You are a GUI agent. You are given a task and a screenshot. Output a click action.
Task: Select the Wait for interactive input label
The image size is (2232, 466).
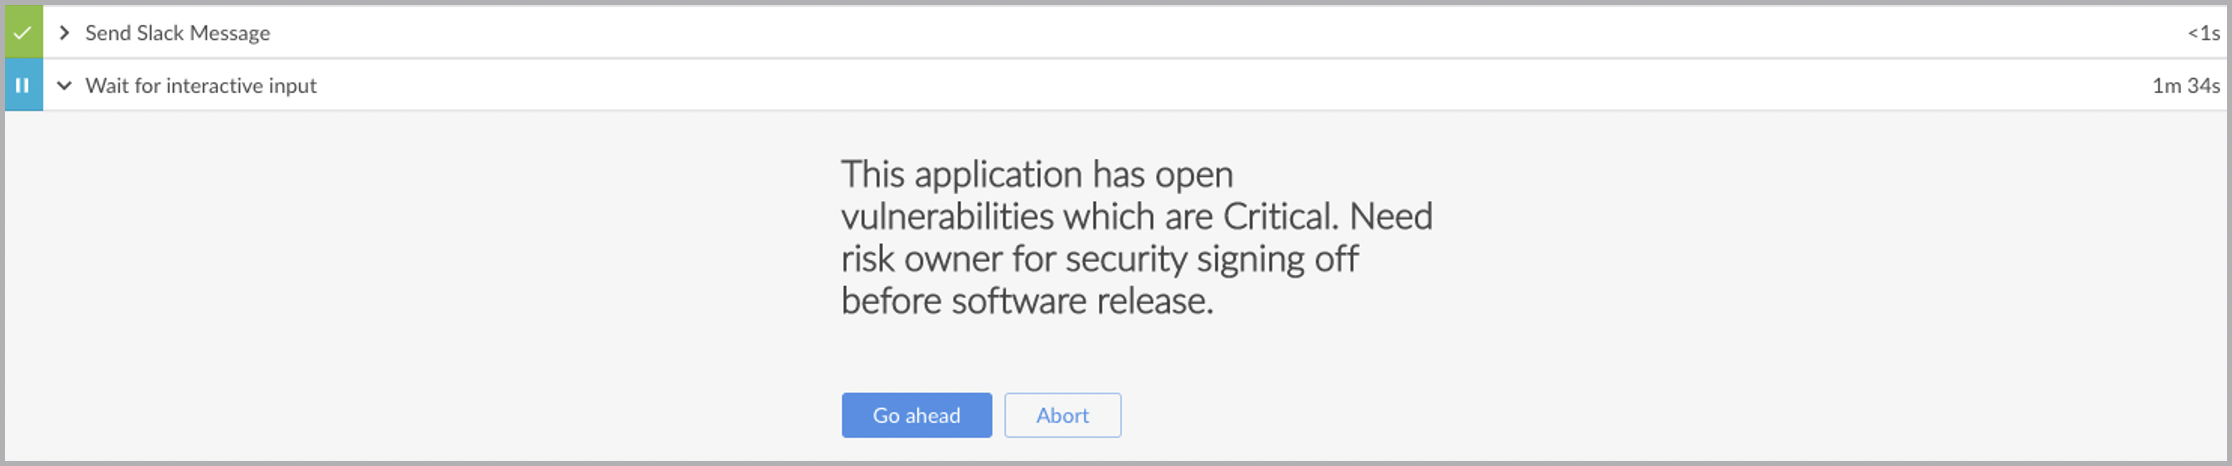coord(200,86)
